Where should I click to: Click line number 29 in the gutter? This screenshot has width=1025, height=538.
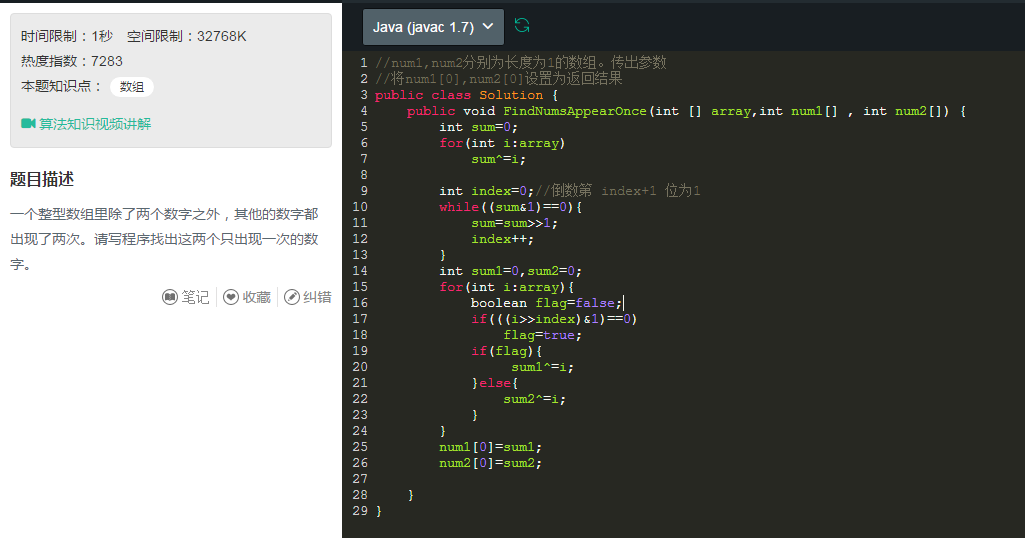pyautogui.click(x=360, y=511)
